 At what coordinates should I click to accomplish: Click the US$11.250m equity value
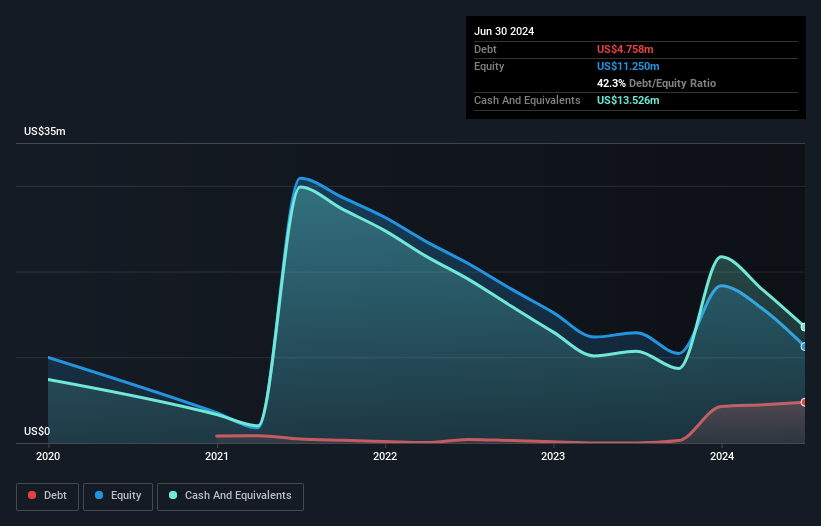click(x=628, y=66)
